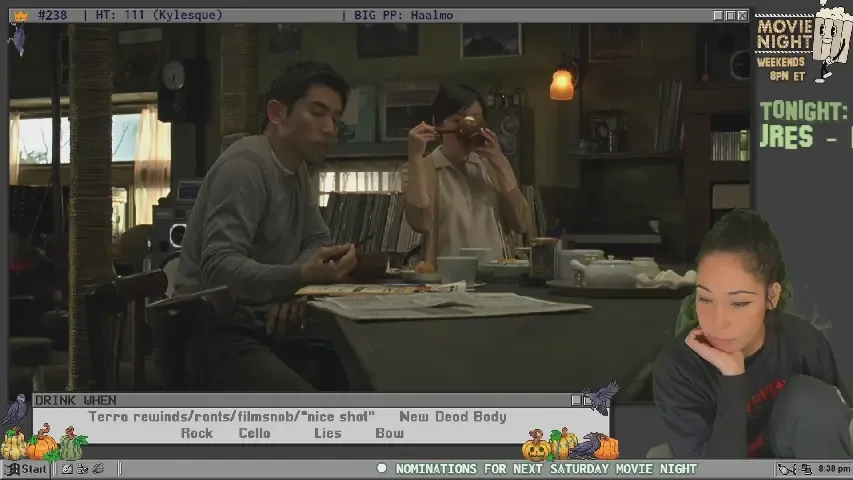The image size is (853, 480).
Task: Click the third quick launch icon on the taskbar
Action: pyautogui.click(x=97, y=469)
